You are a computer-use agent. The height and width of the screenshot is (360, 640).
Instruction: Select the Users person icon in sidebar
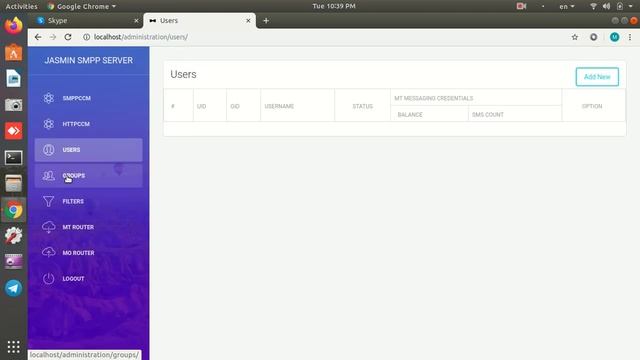[x=49, y=150]
